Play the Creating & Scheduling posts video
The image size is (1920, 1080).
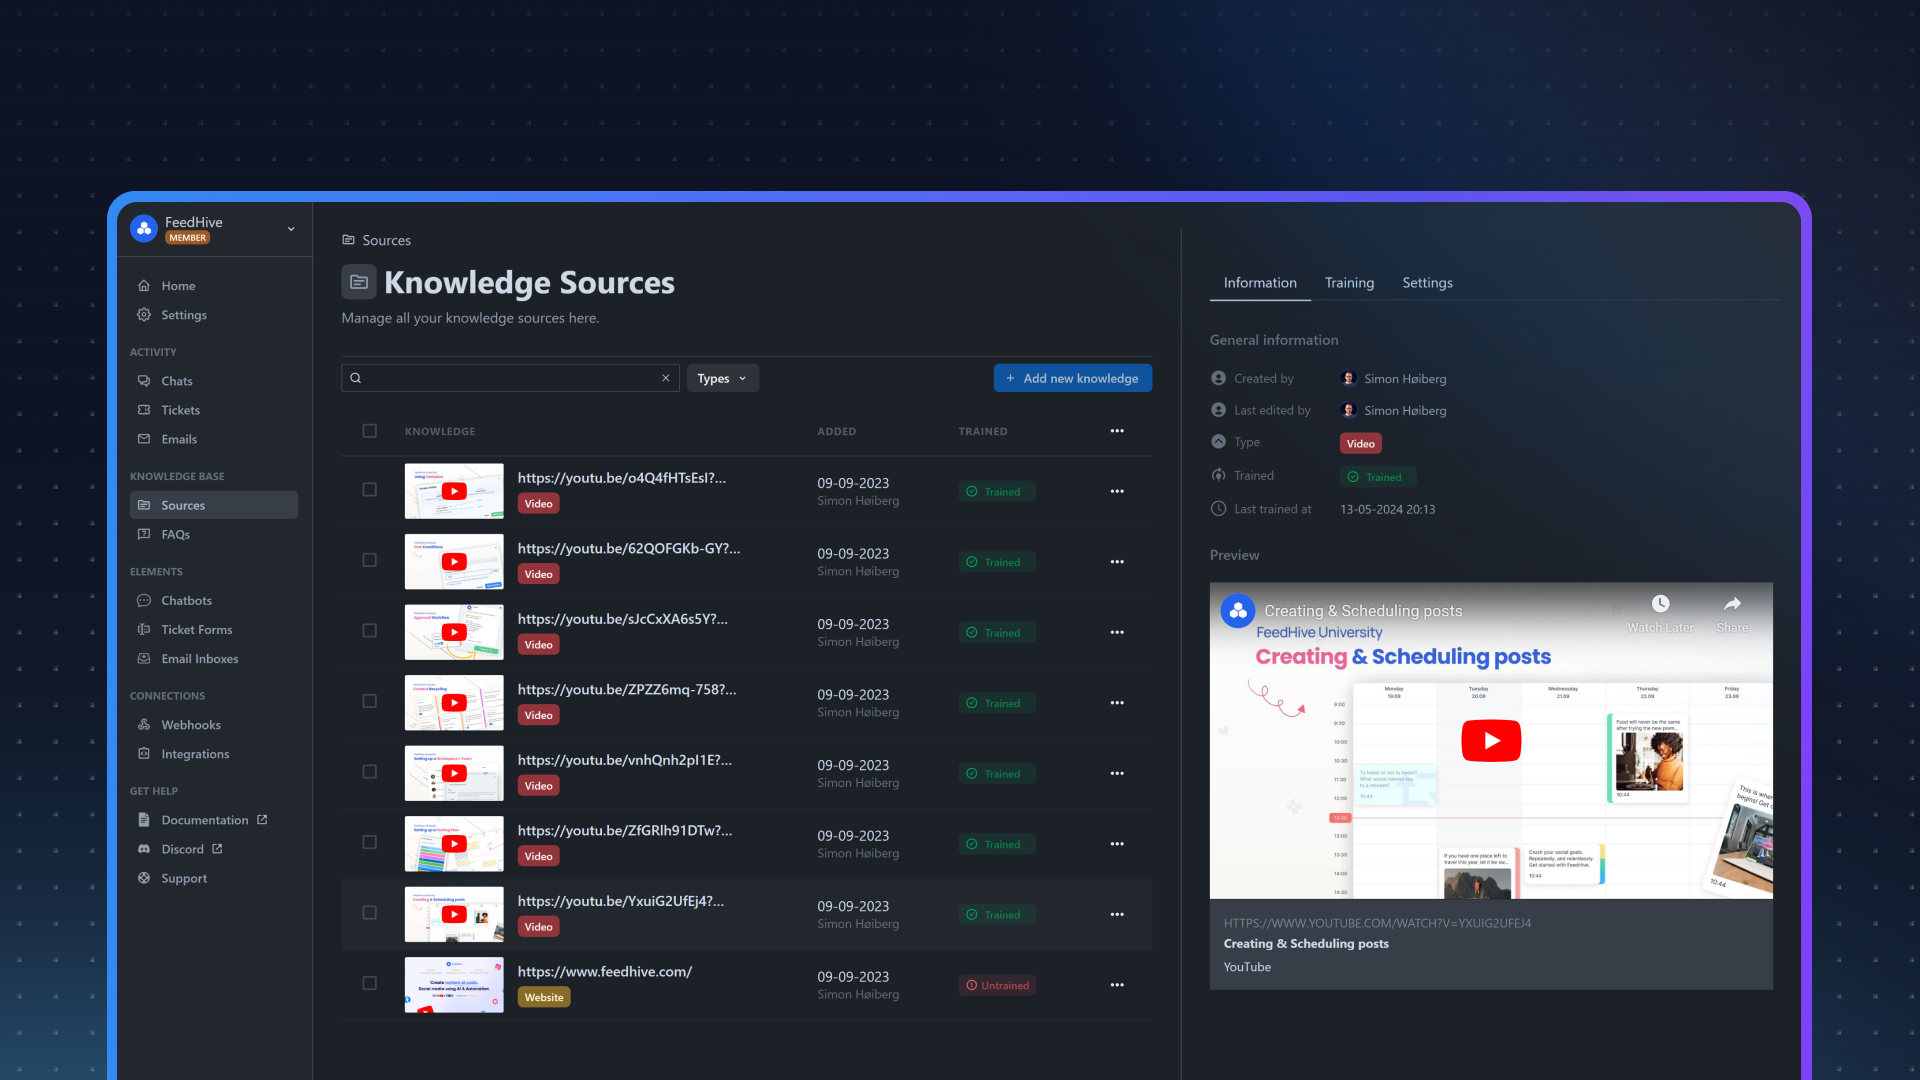pos(1491,741)
